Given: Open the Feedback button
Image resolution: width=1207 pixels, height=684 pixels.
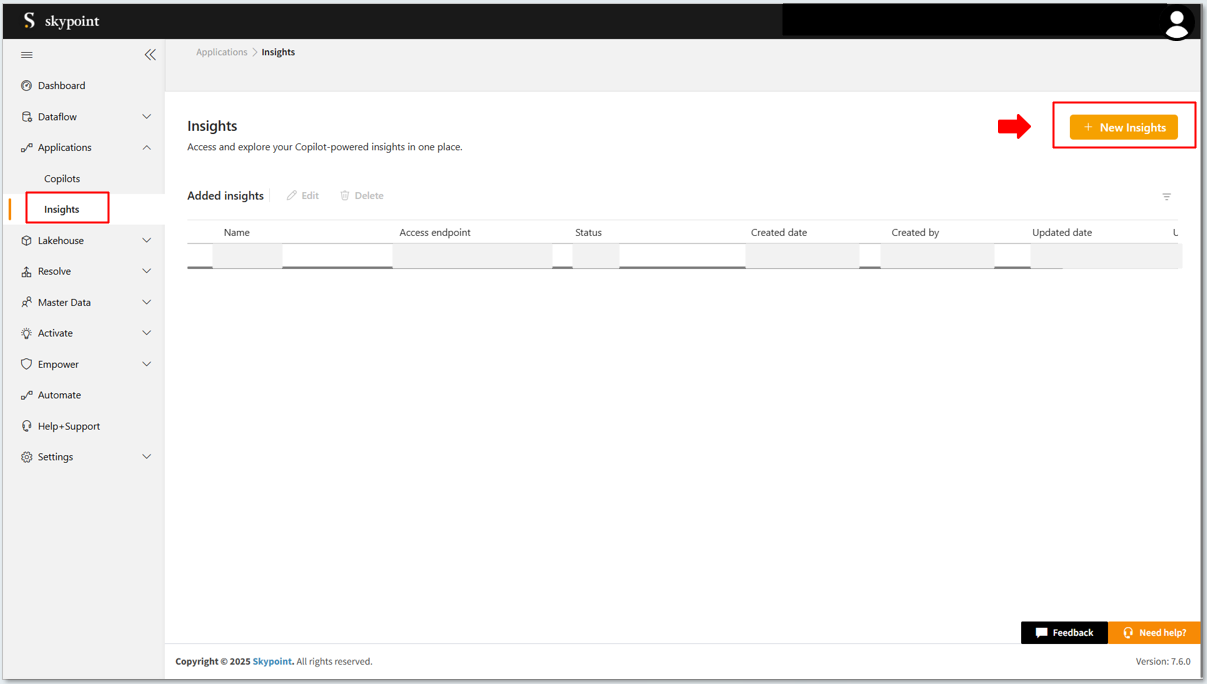Looking at the screenshot, I should click(x=1063, y=633).
